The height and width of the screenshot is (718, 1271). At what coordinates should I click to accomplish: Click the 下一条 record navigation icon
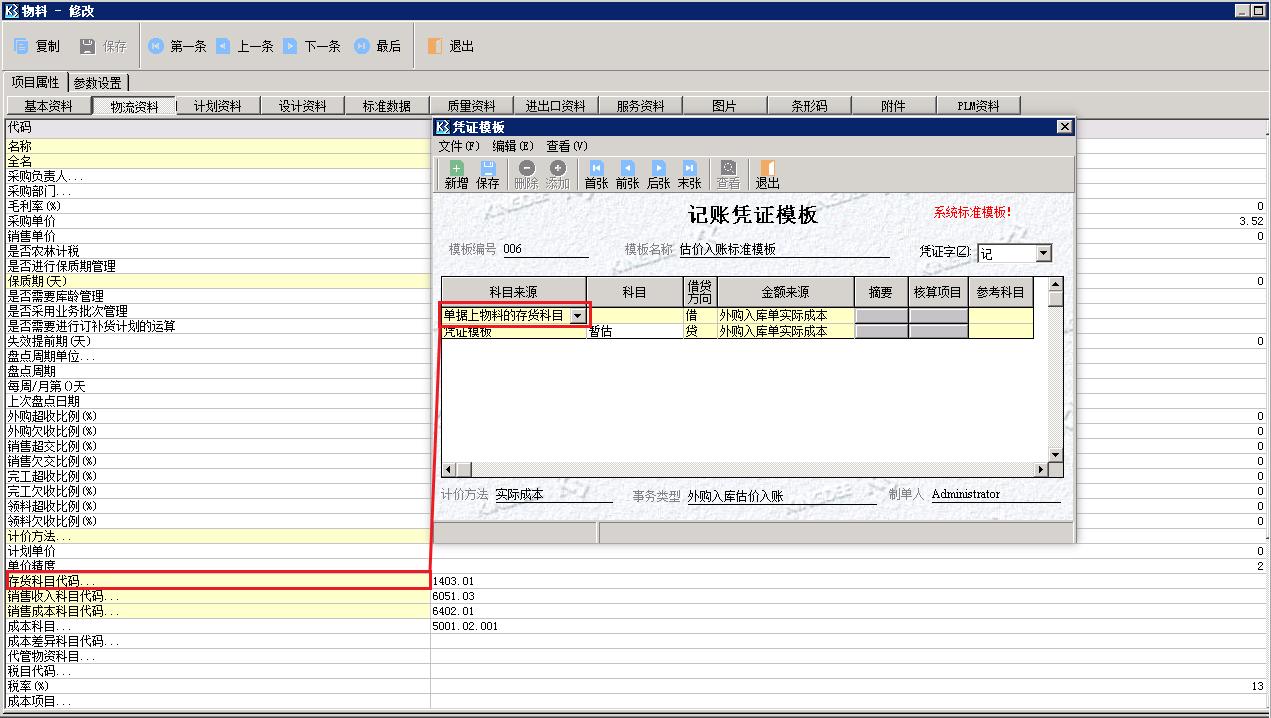pos(307,45)
